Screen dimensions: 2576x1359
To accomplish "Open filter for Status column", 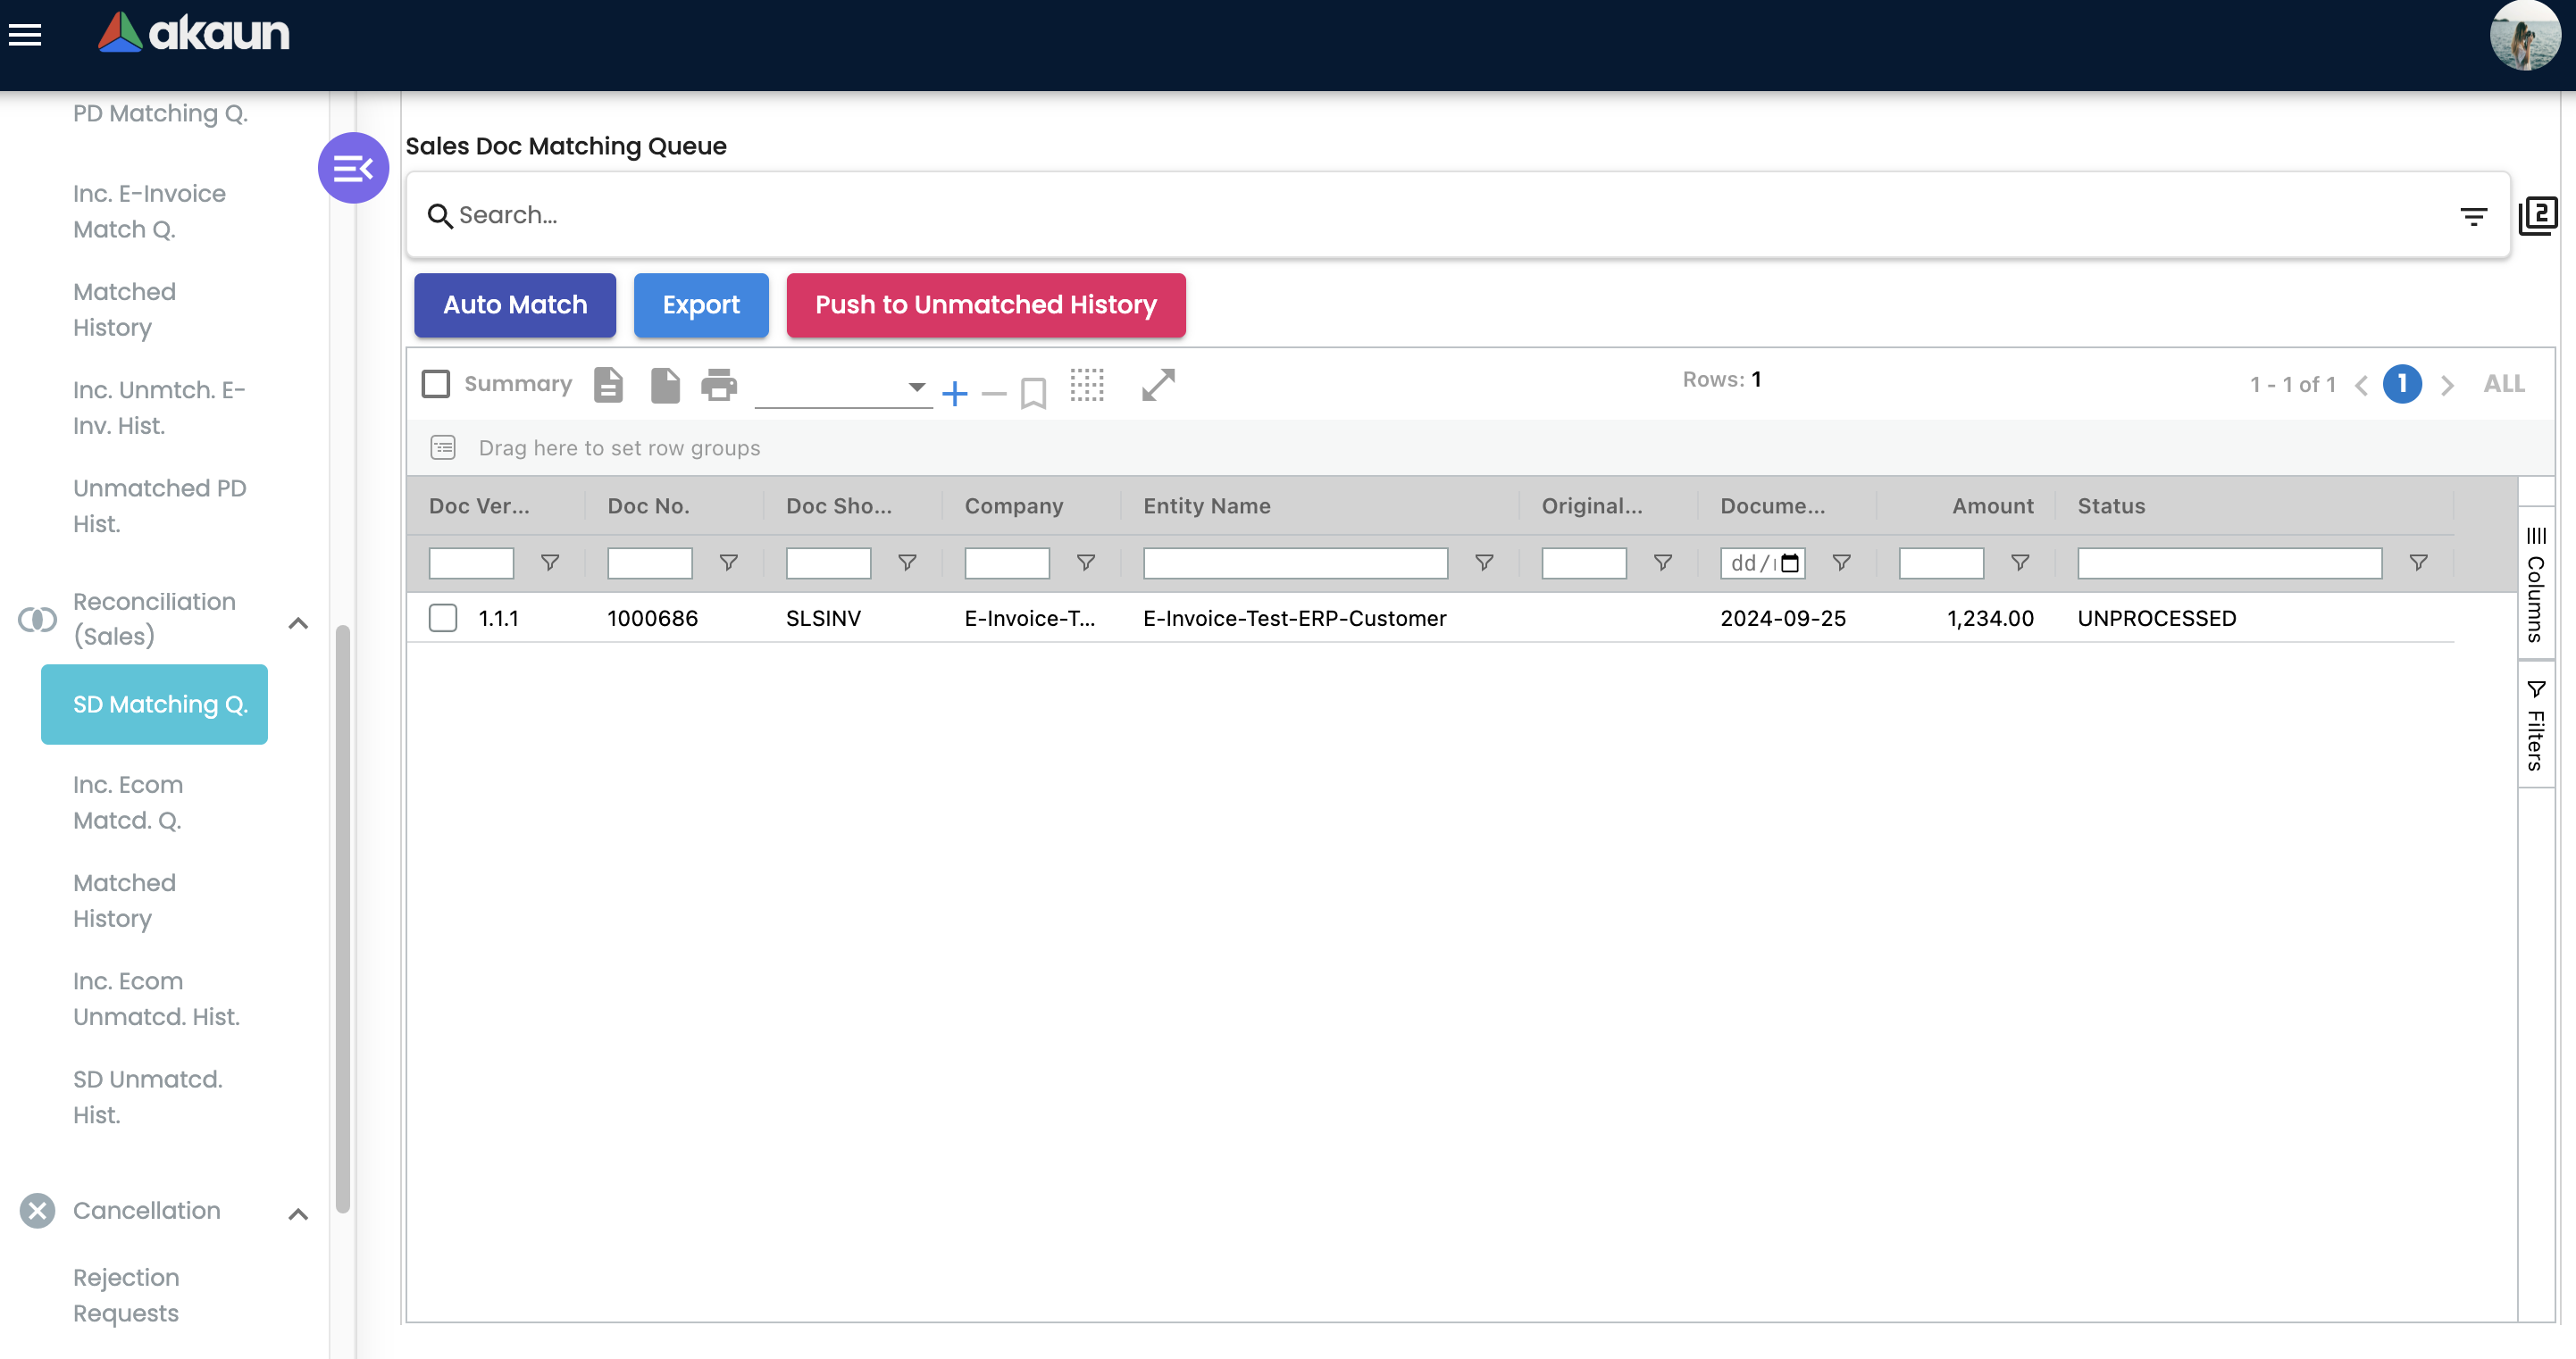I will click(x=2418, y=563).
